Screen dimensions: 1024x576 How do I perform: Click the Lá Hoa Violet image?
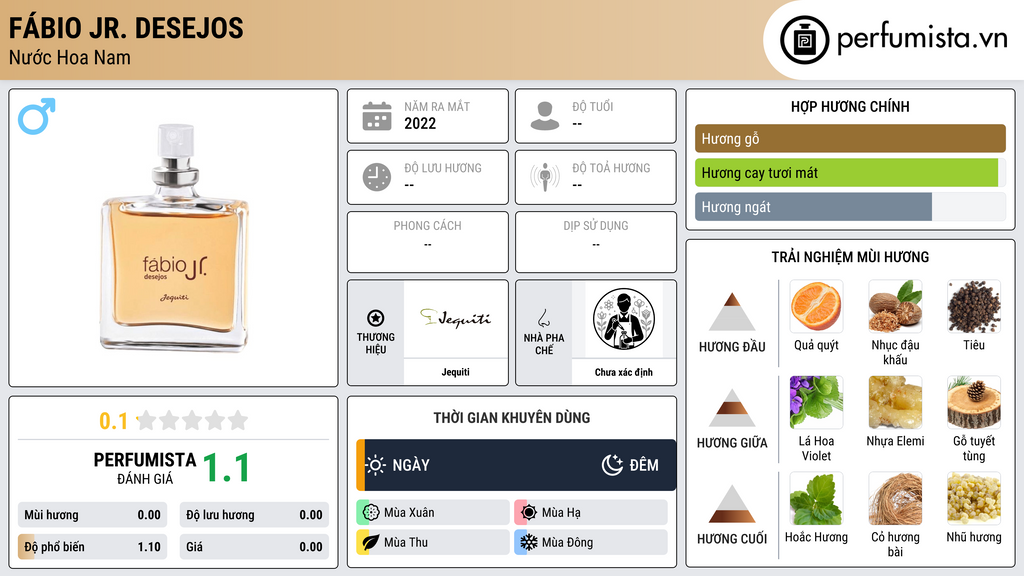tap(816, 402)
